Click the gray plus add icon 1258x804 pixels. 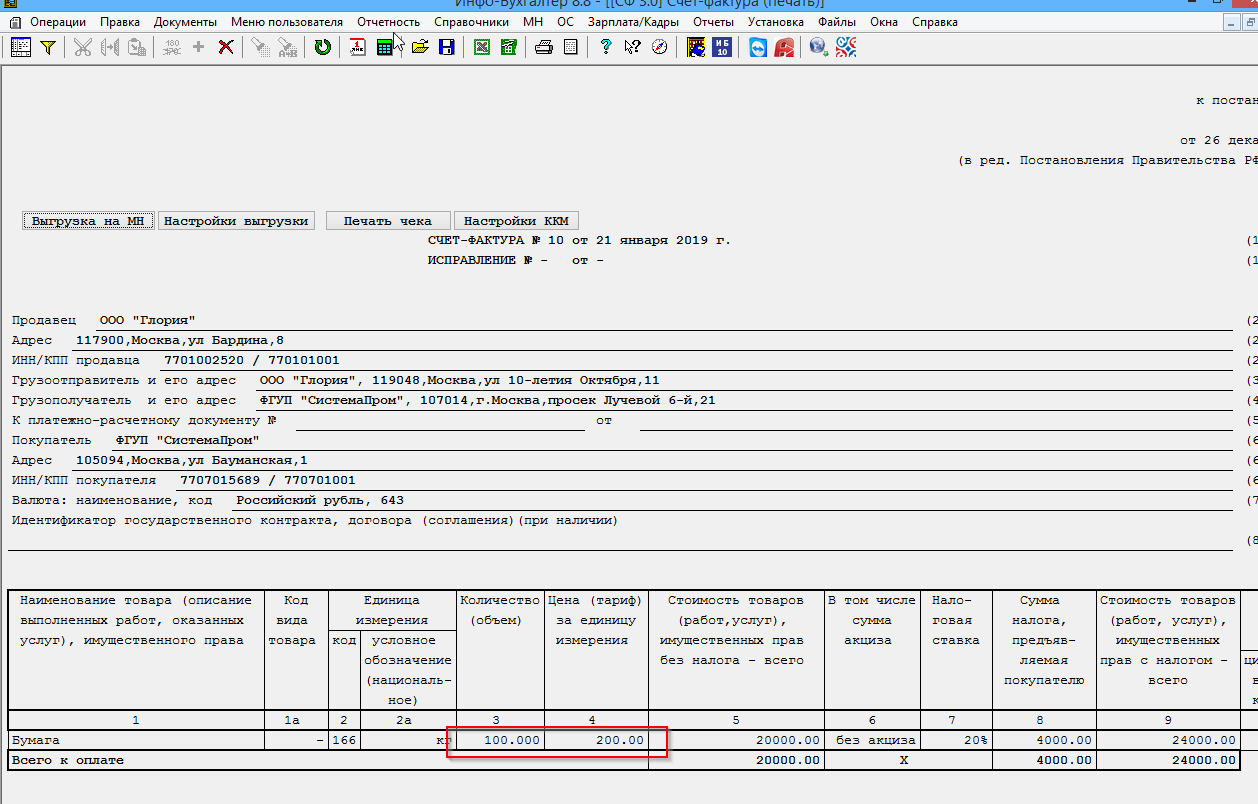(198, 47)
